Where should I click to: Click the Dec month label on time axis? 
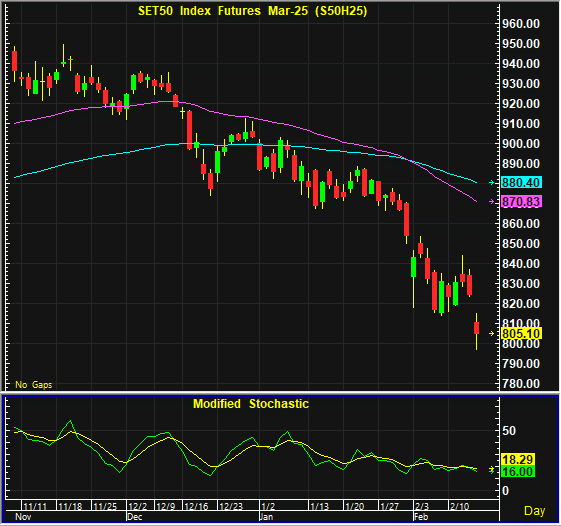pos(135,517)
